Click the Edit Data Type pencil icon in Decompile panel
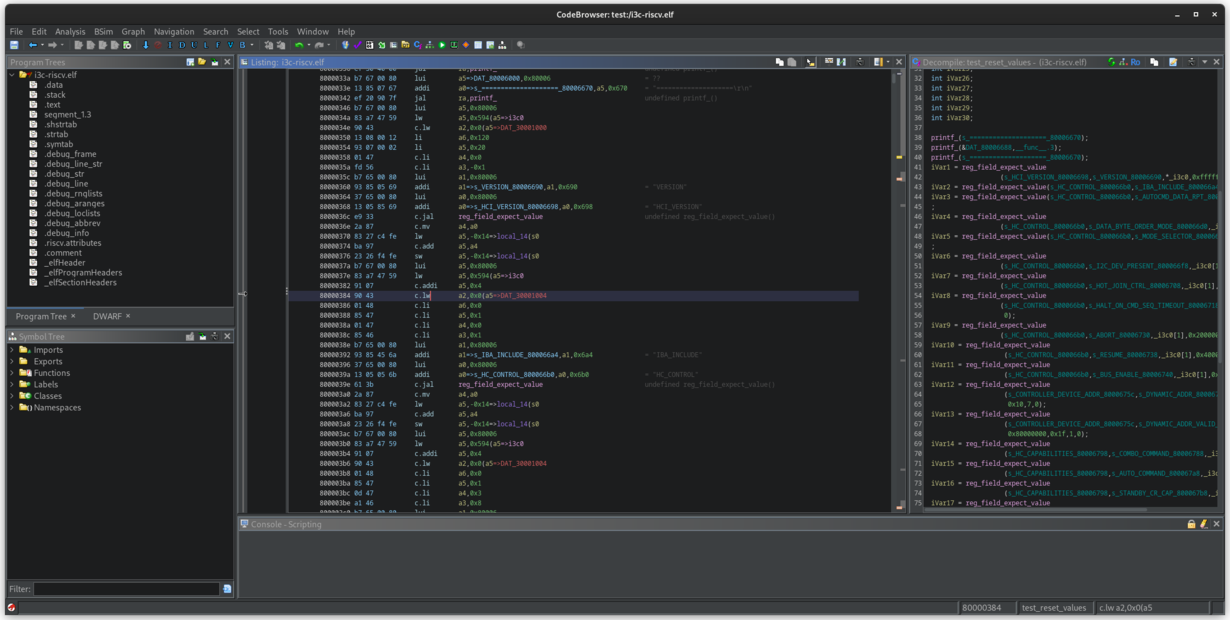1230x620 pixels. pos(1173,62)
